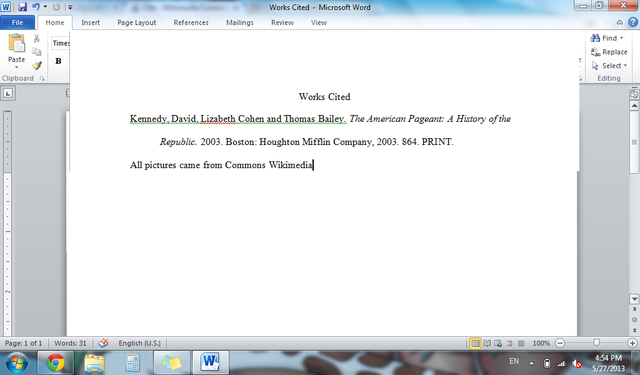640x375 pixels.
Task: Click the Redo/Repeat icon in the title bar
Action: 56,7
